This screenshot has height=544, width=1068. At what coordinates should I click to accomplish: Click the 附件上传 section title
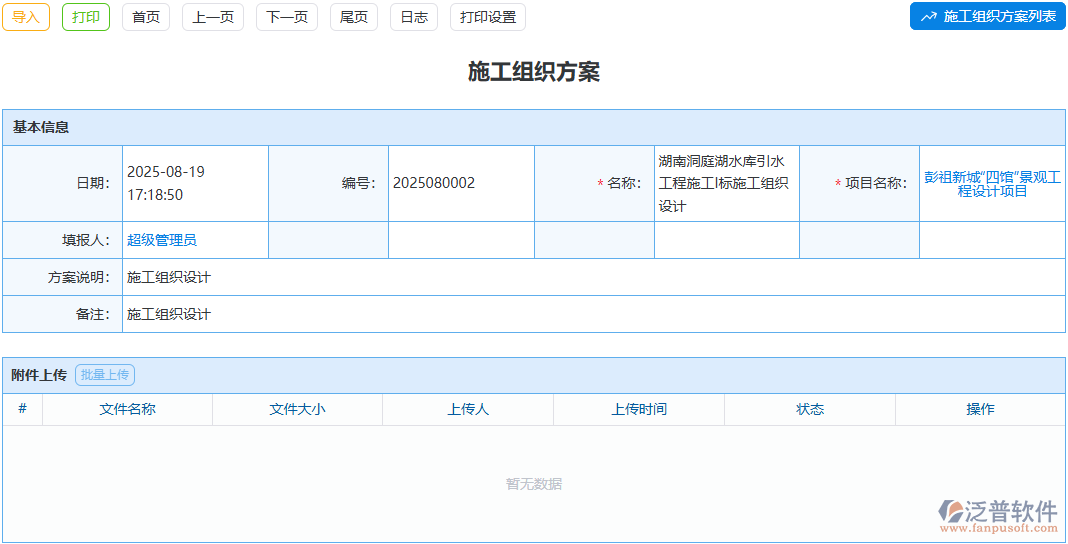click(x=39, y=375)
